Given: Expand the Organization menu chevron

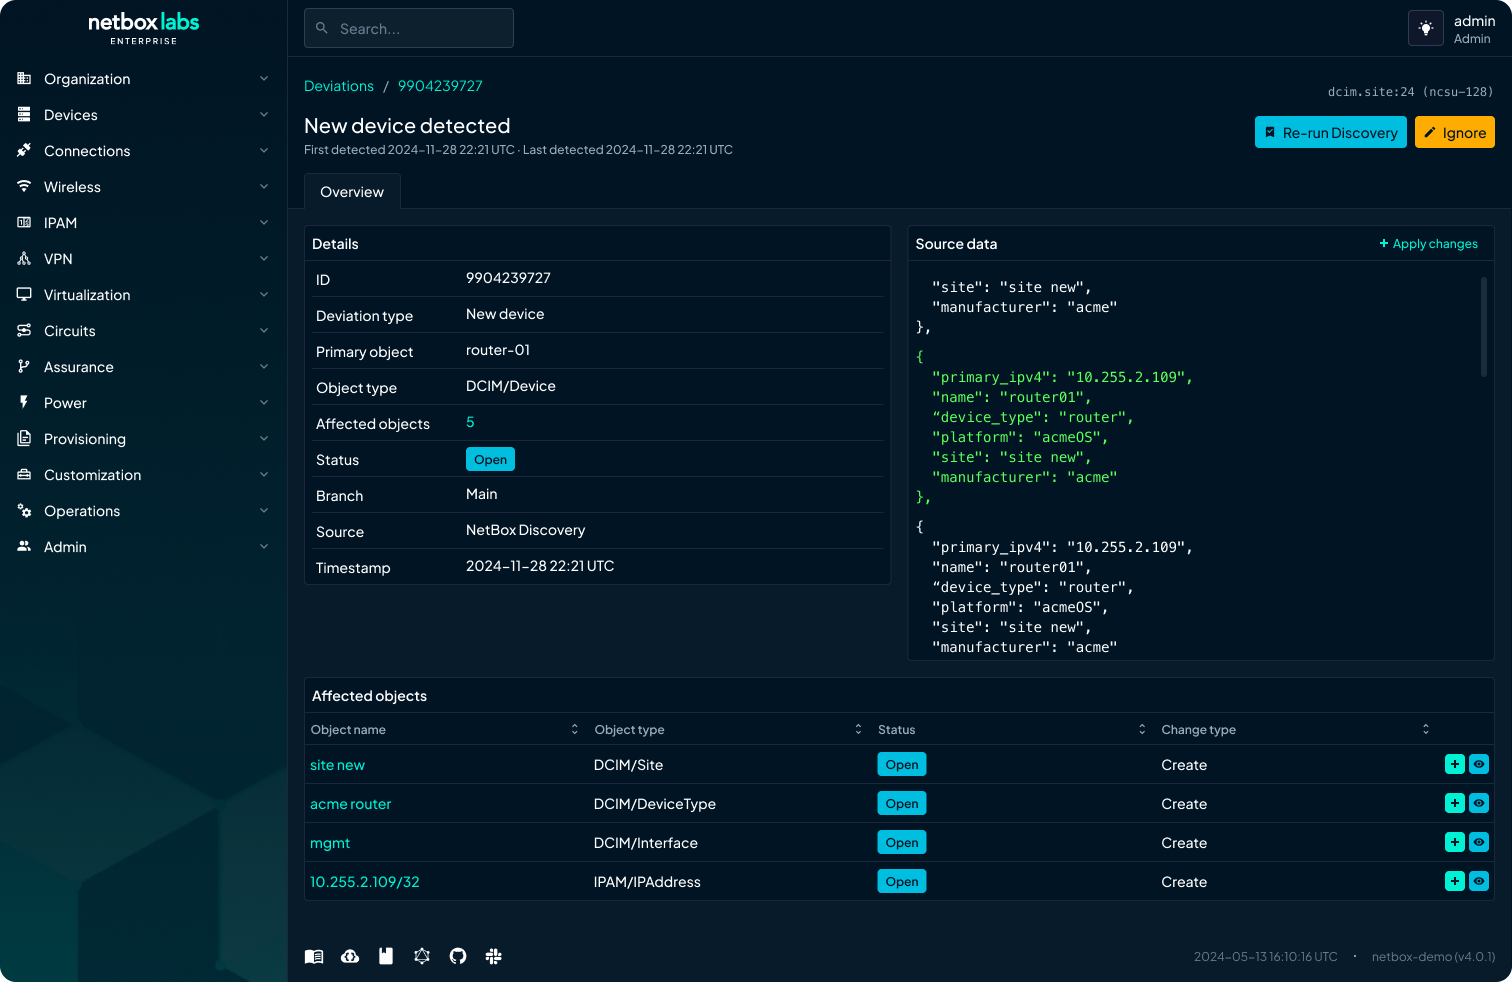Looking at the screenshot, I should 264,78.
